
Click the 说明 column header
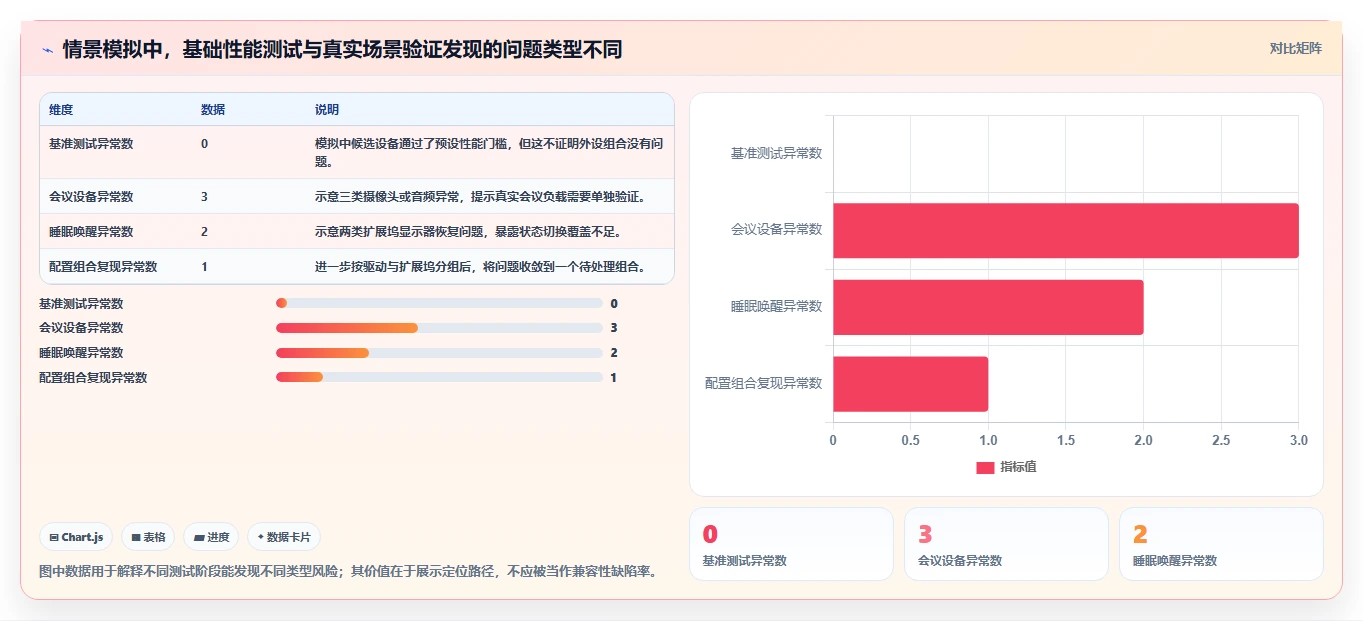tap(327, 109)
